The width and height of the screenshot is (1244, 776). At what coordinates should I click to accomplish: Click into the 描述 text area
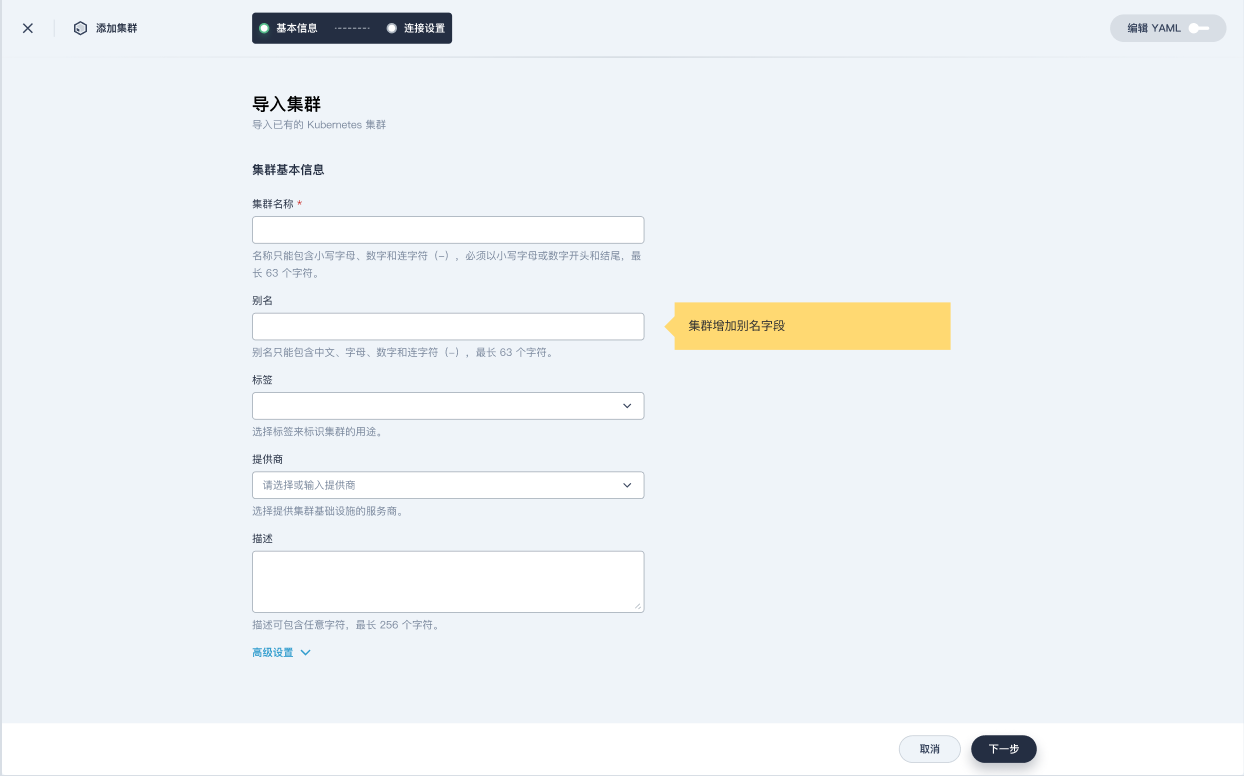448,581
